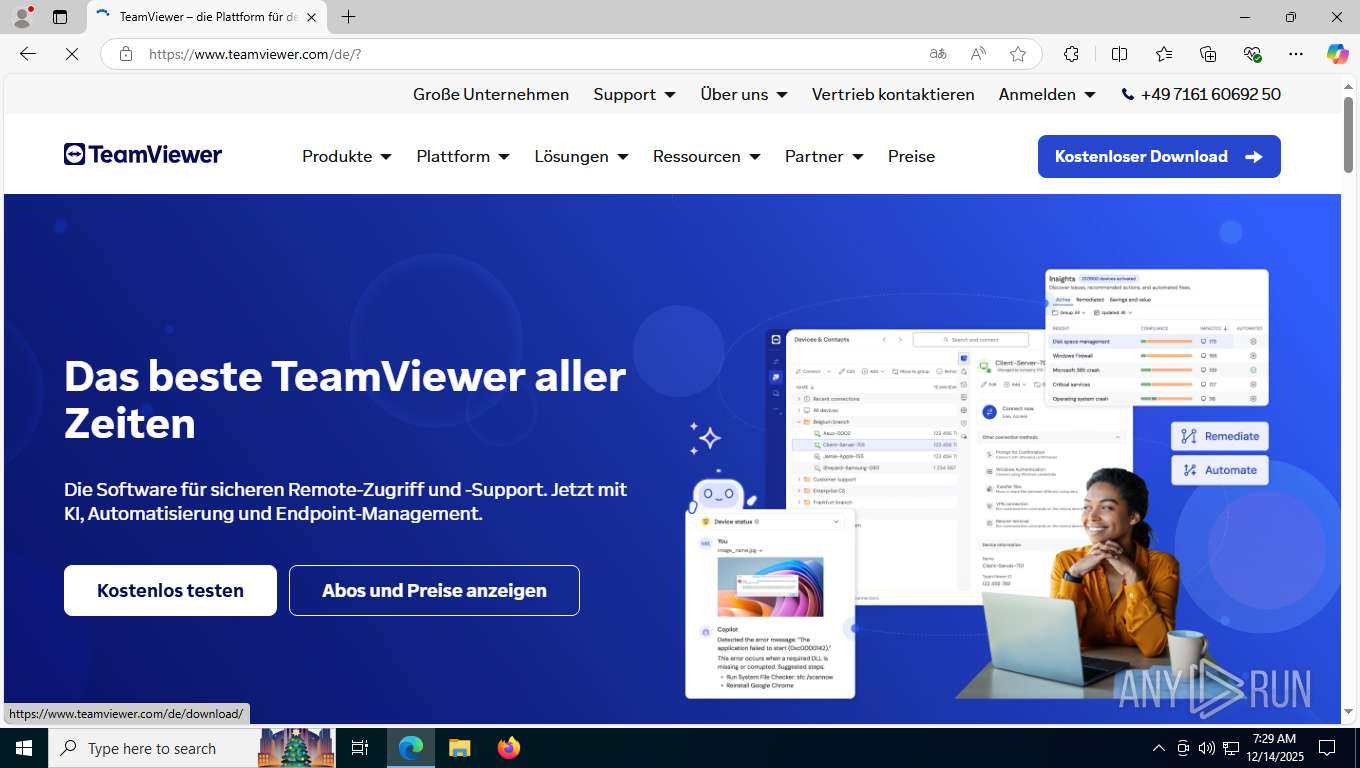Open the Edge profile avatar
Image resolution: width=1360 pixels, height=768 pixels.
[22, 17]
